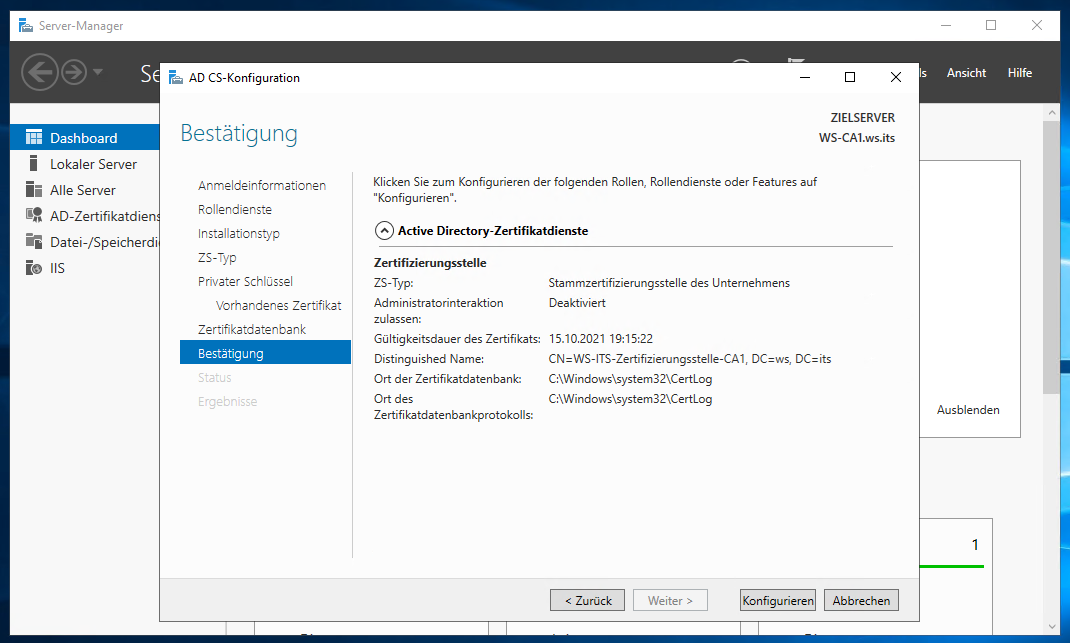This screenshot has width=1070, height=643.
Task: Click the IIS label in sidebar
Action: tap(57, 268)
